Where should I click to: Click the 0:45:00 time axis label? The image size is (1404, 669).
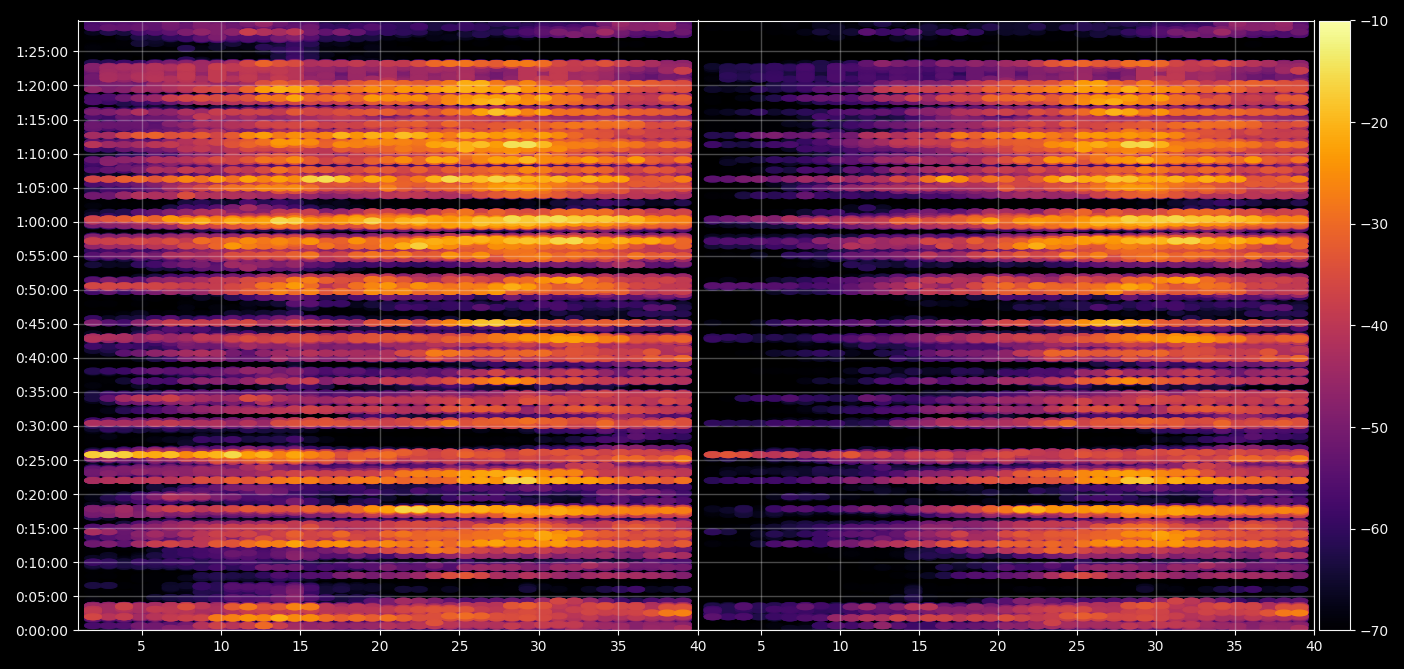click(42, 324)
